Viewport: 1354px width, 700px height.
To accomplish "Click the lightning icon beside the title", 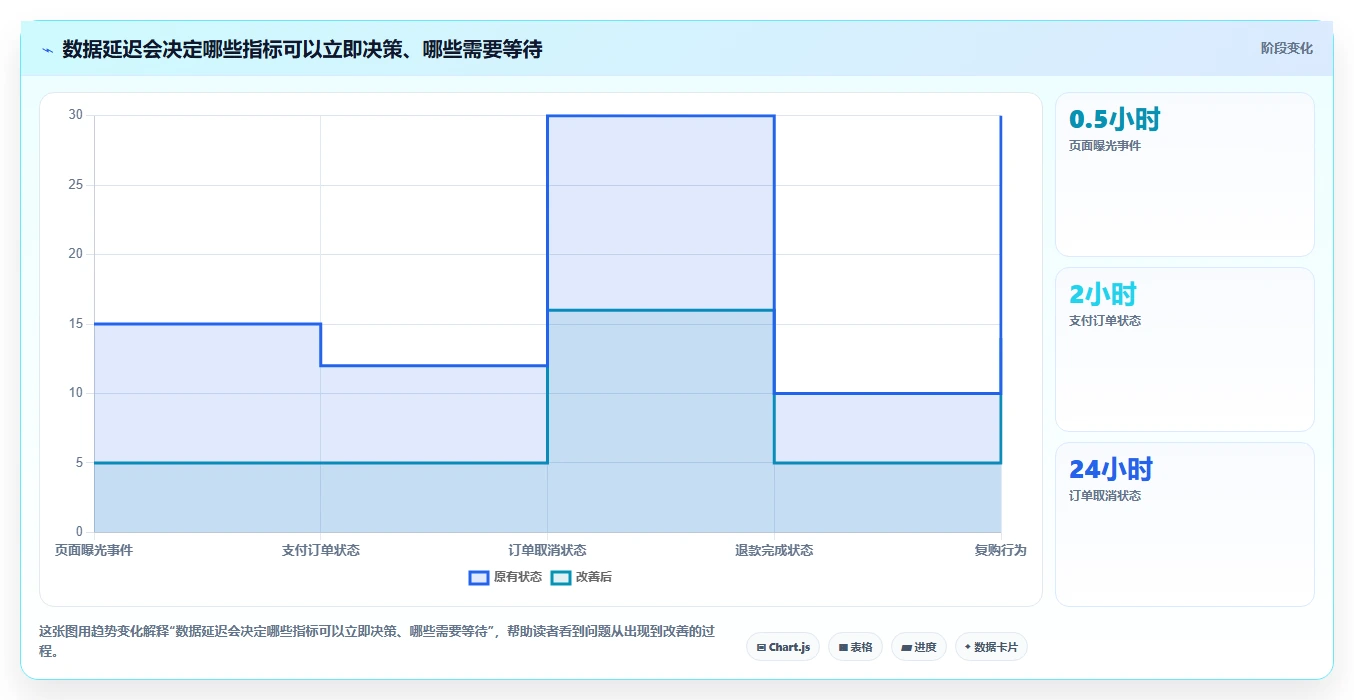I will tap(47, 50).
